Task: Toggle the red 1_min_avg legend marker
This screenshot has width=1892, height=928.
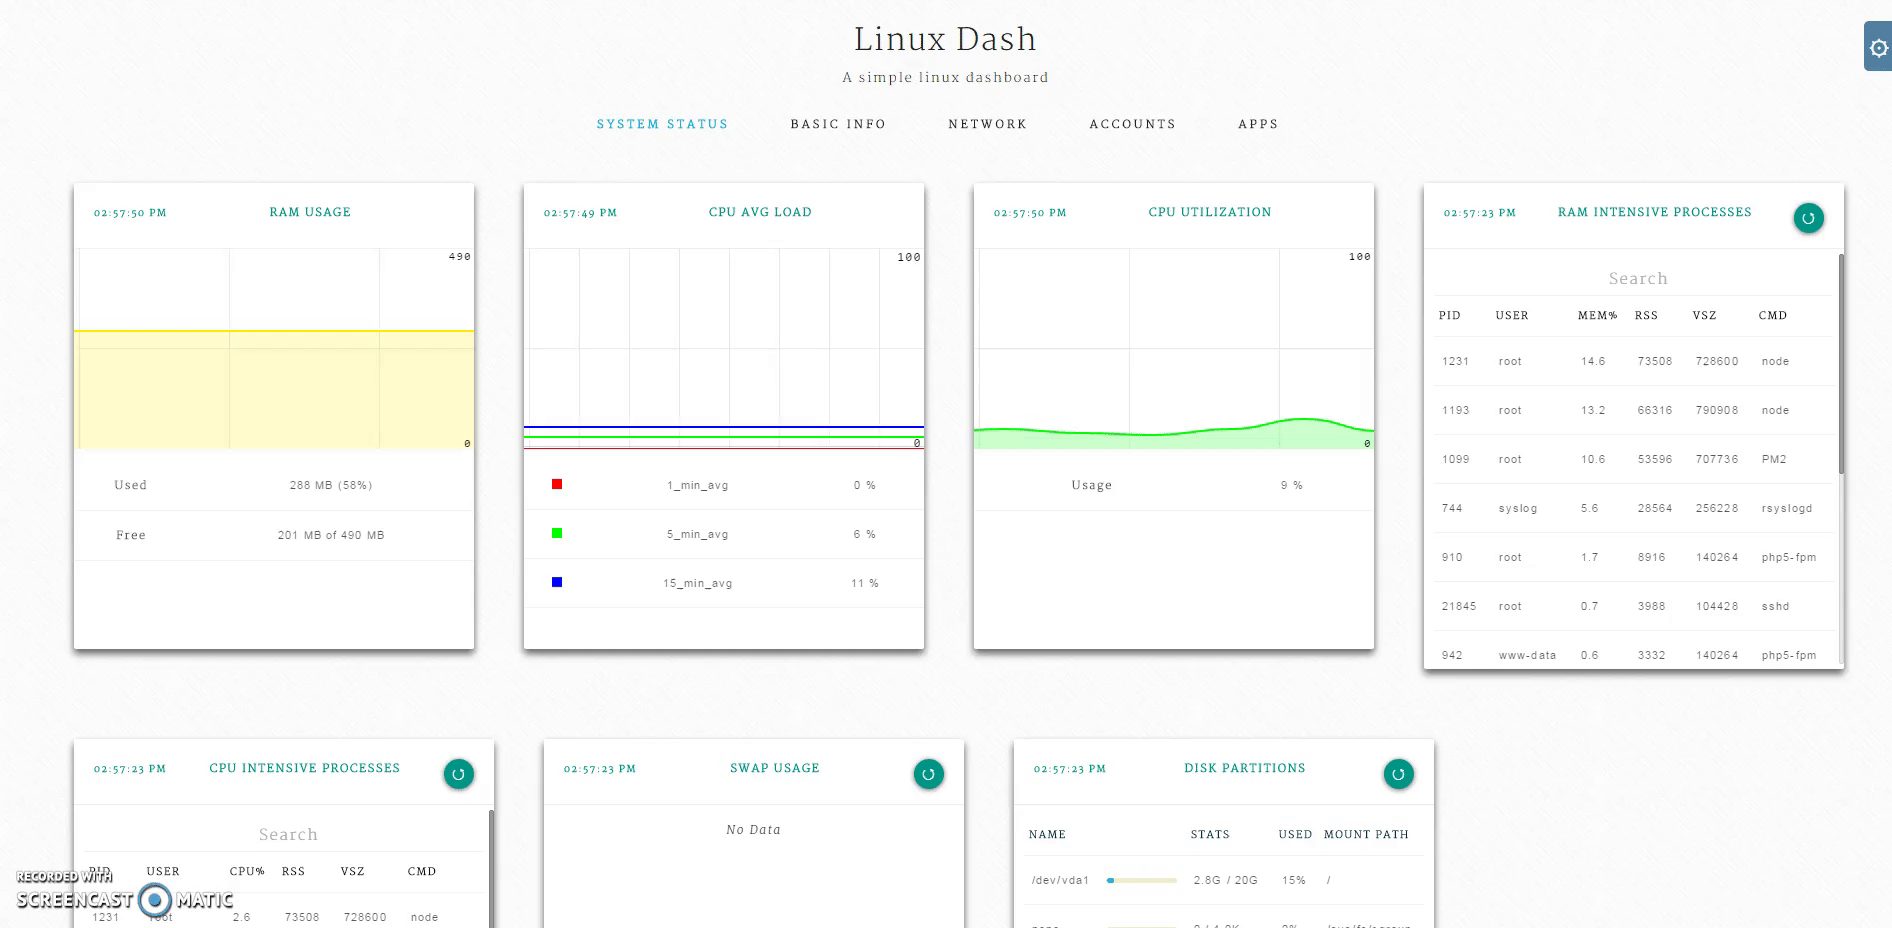Action: (x=556, y=484)
